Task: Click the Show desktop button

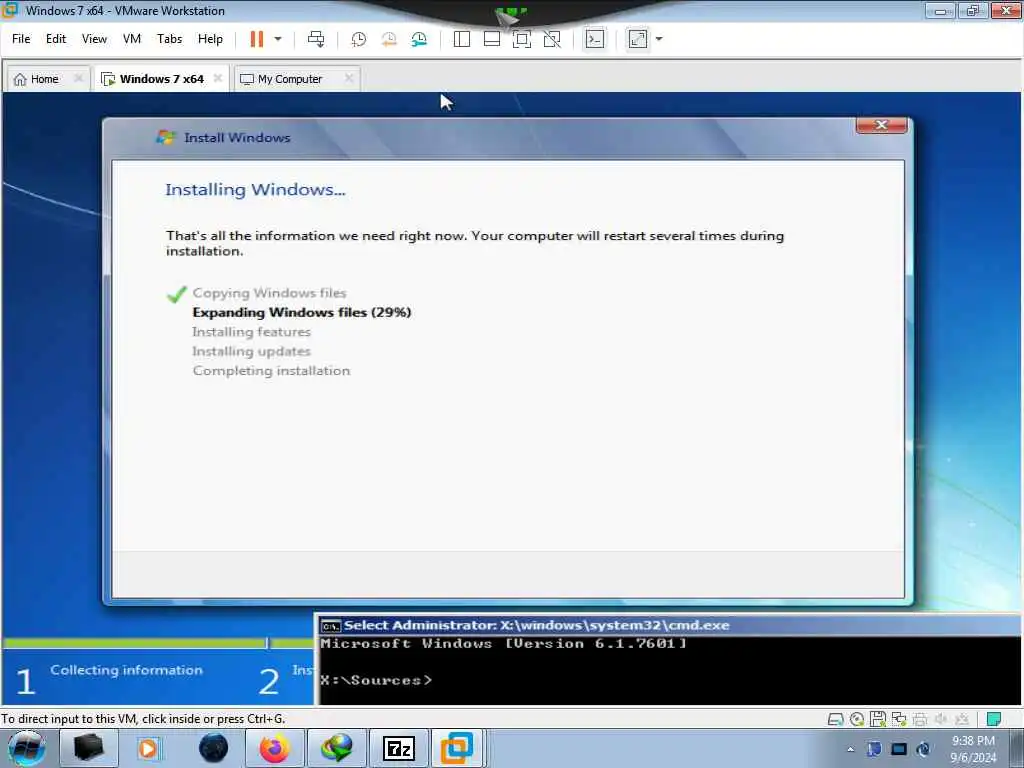Action: (1019, 748)
